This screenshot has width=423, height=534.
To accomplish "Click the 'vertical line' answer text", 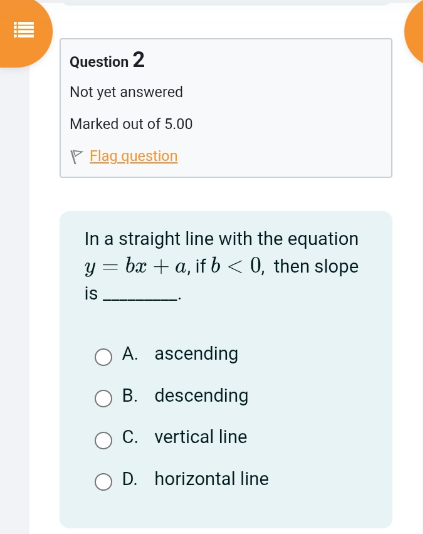I will click(201, 437).
